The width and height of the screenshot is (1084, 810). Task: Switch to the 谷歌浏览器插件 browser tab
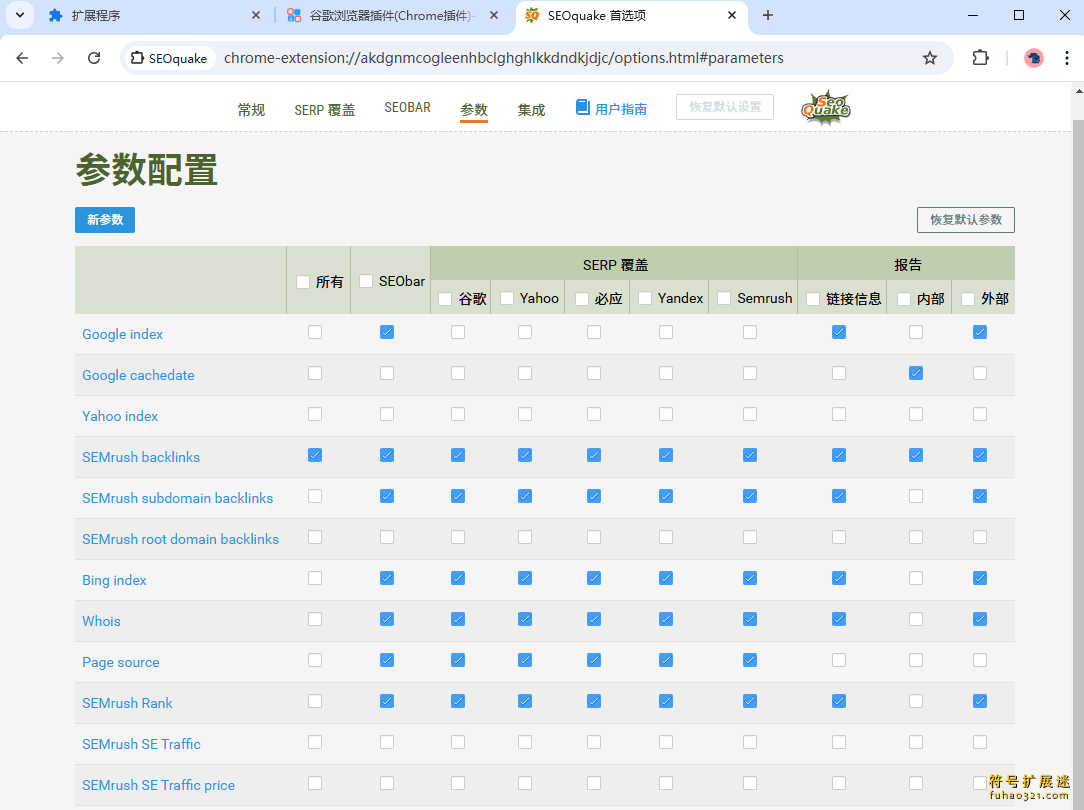point(392,15)
